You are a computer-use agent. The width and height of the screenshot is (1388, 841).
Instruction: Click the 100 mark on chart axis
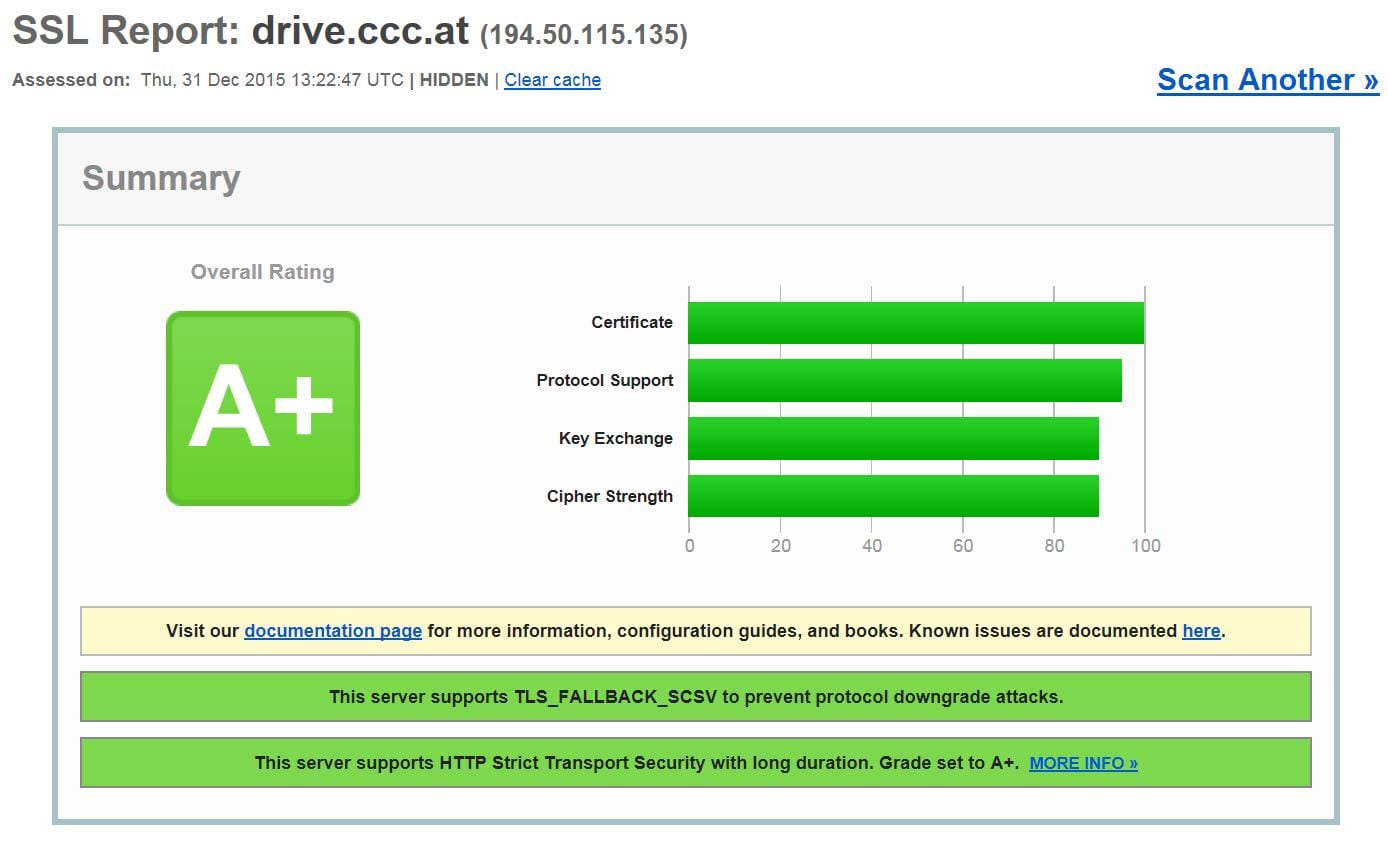coord(1145,546)
